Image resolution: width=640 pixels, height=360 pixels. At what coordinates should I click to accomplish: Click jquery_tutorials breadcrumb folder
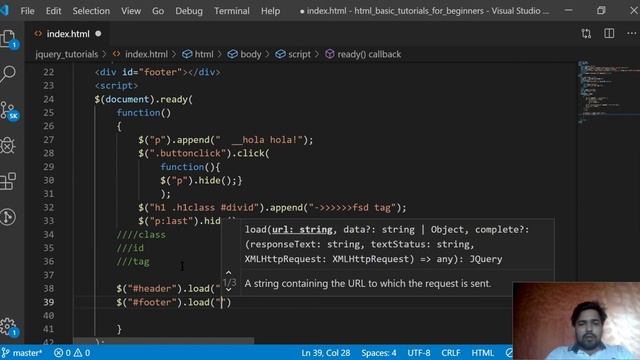(x=67, y=54)
